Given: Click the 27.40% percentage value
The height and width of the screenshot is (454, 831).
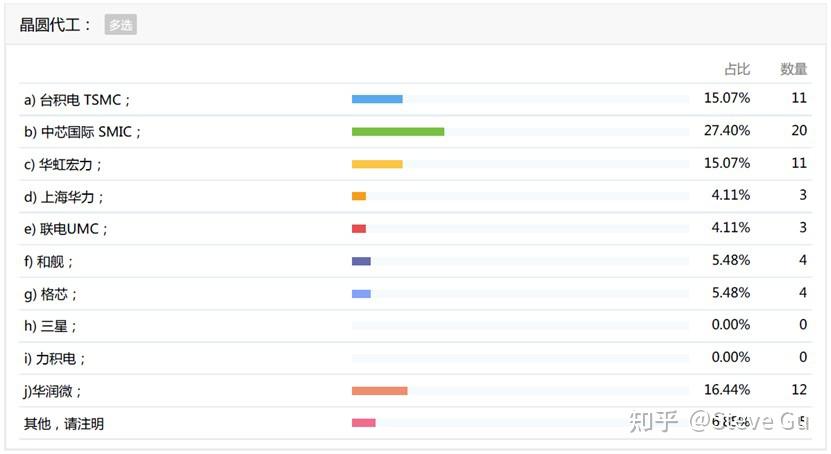Looking at the screenshot, I should click(x=727, y=131).
